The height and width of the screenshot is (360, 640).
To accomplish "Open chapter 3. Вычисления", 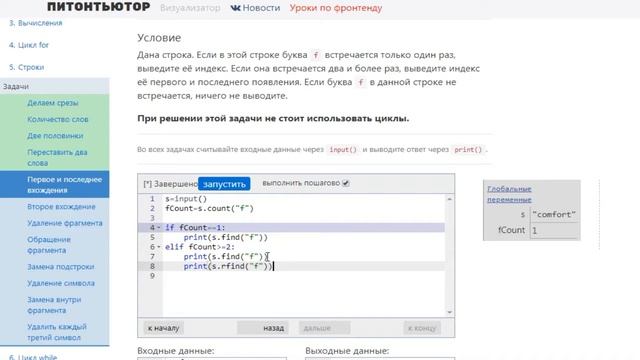I will pyautogui.click(x=36, y=23).
